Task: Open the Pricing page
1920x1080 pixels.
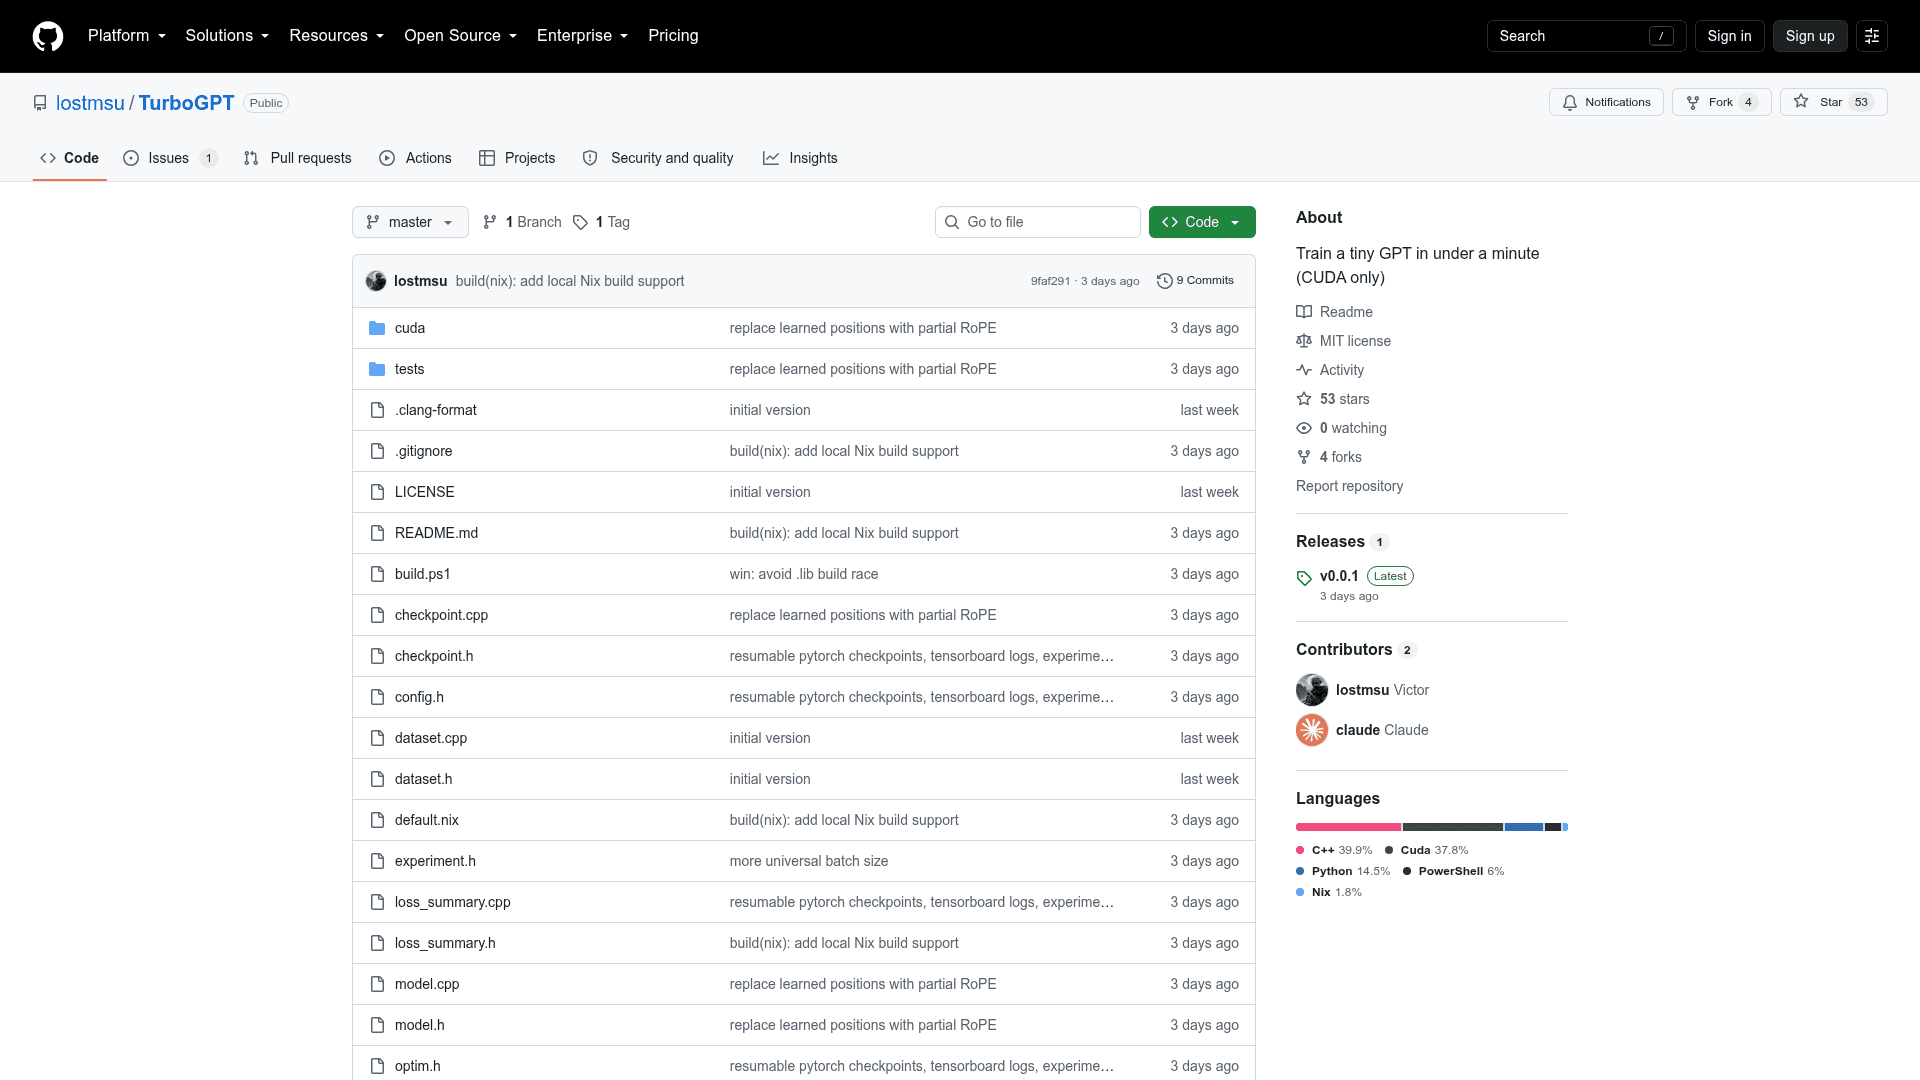Action: (673, 36)
